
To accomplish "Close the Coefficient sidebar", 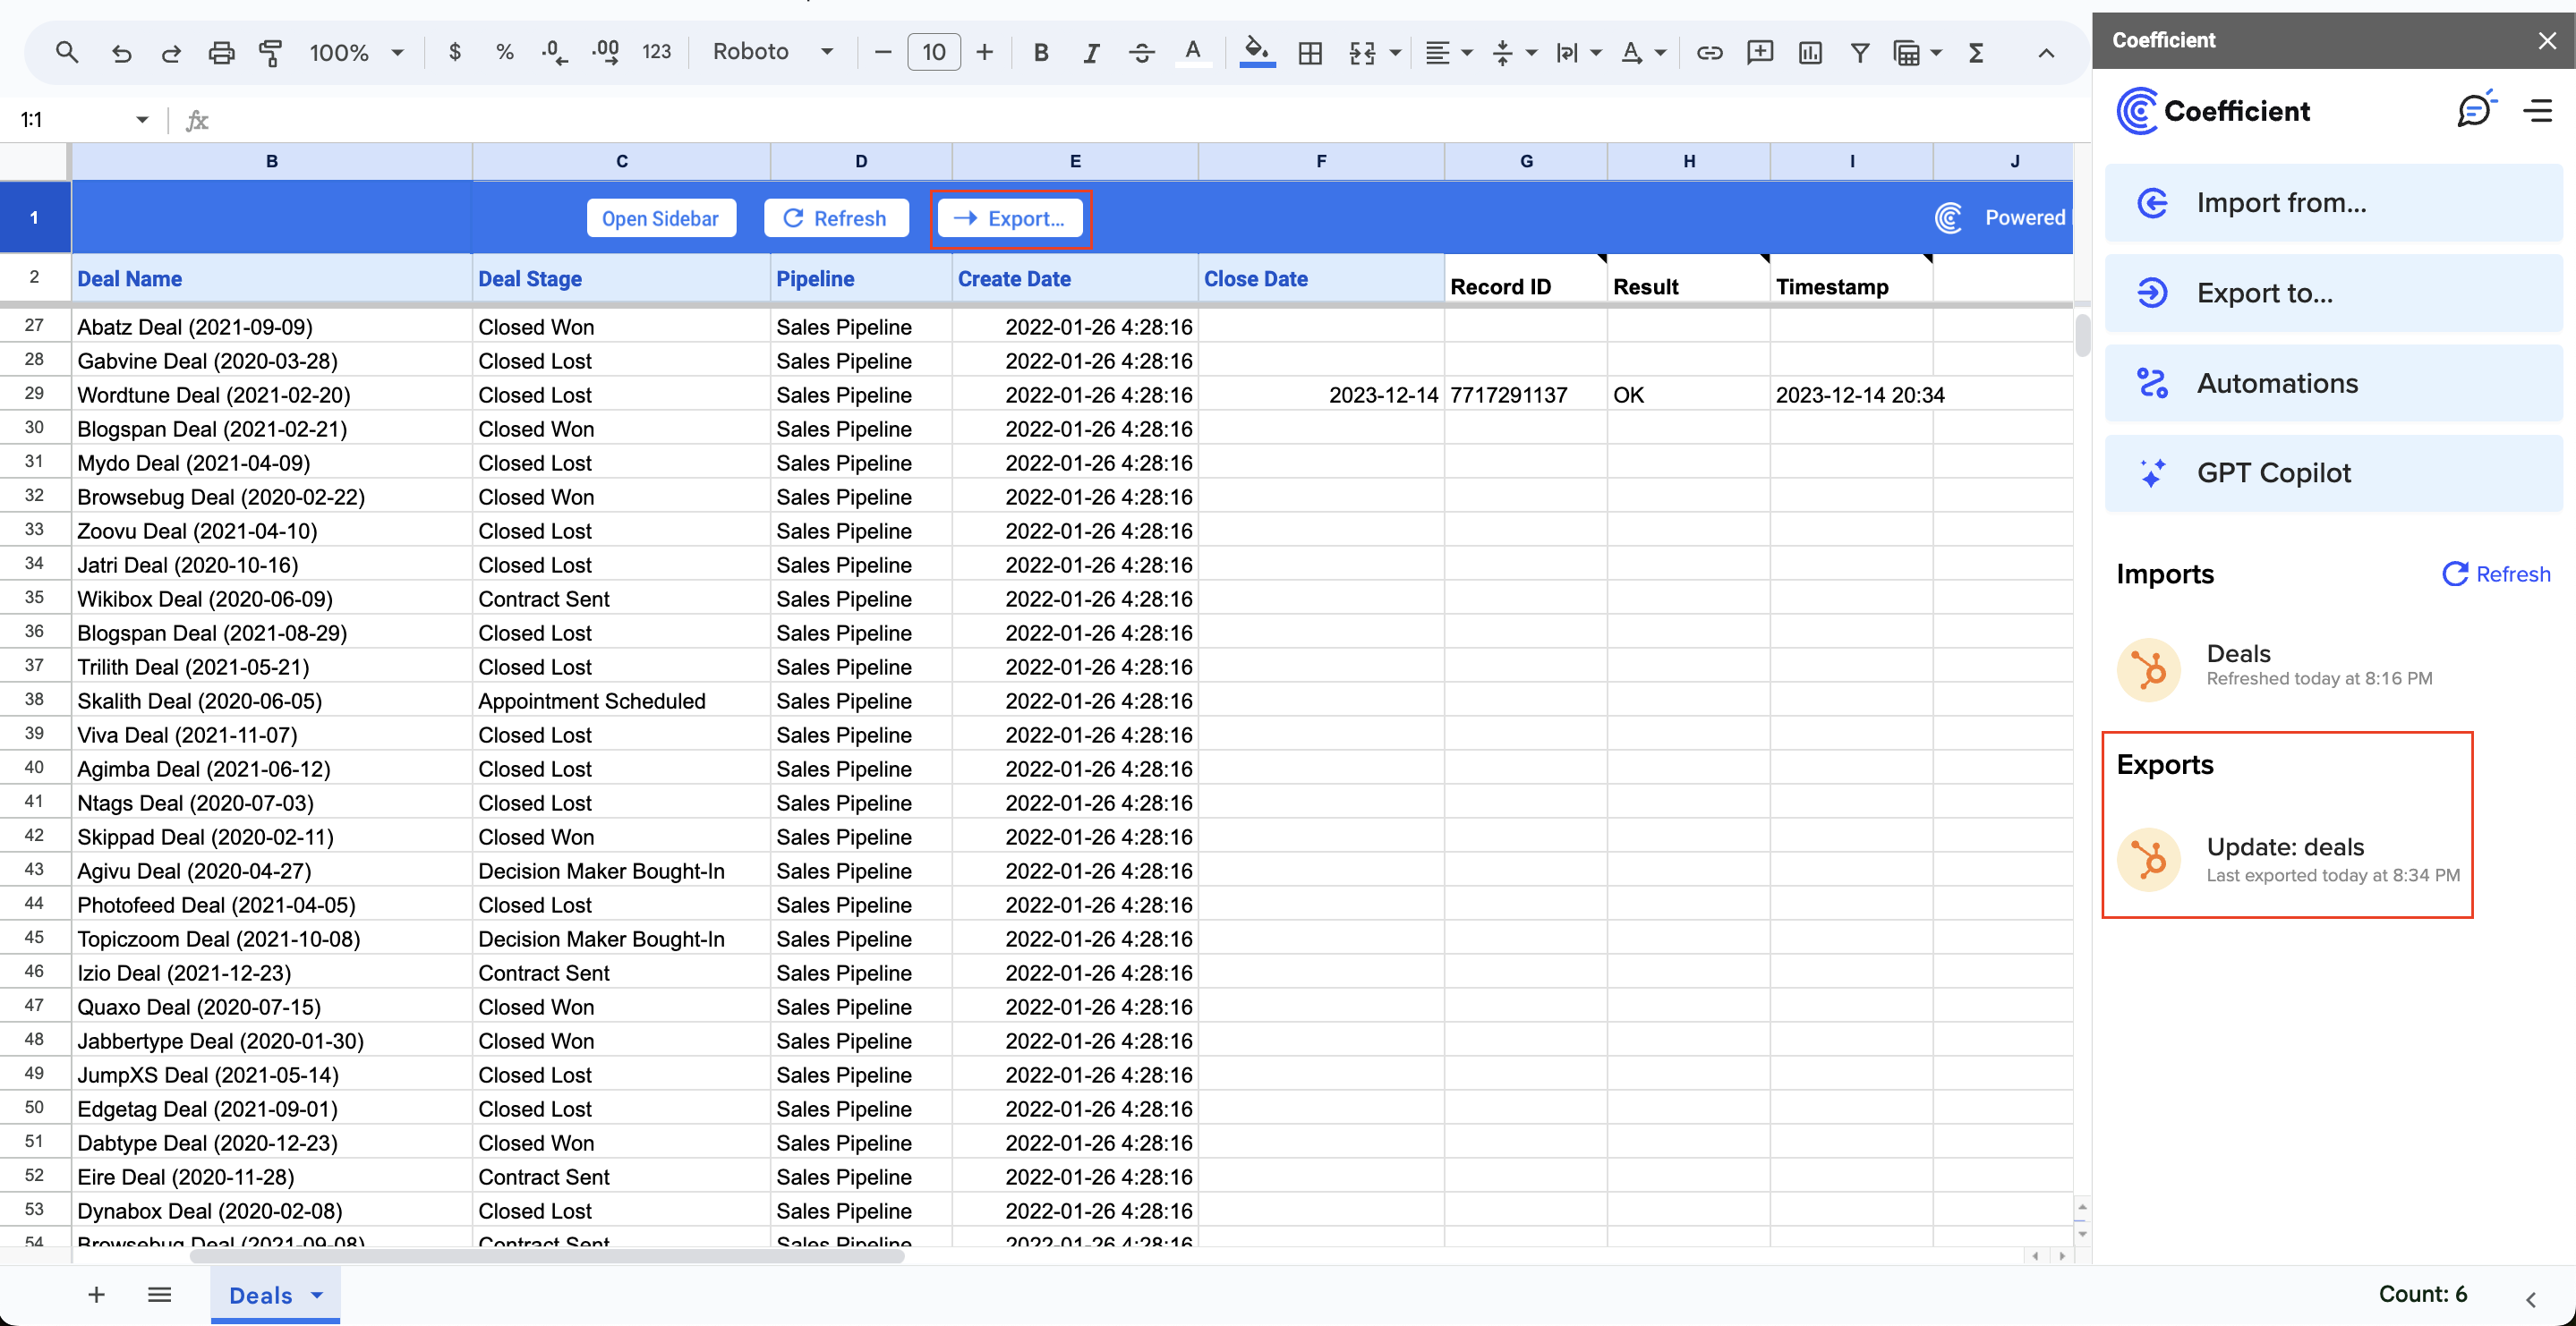I will 2547,40.
